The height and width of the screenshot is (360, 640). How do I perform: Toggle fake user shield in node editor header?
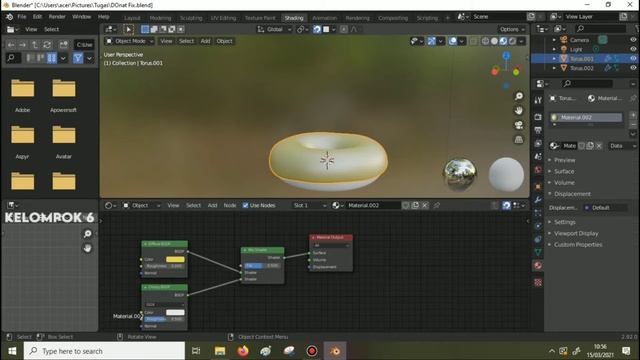406,205
